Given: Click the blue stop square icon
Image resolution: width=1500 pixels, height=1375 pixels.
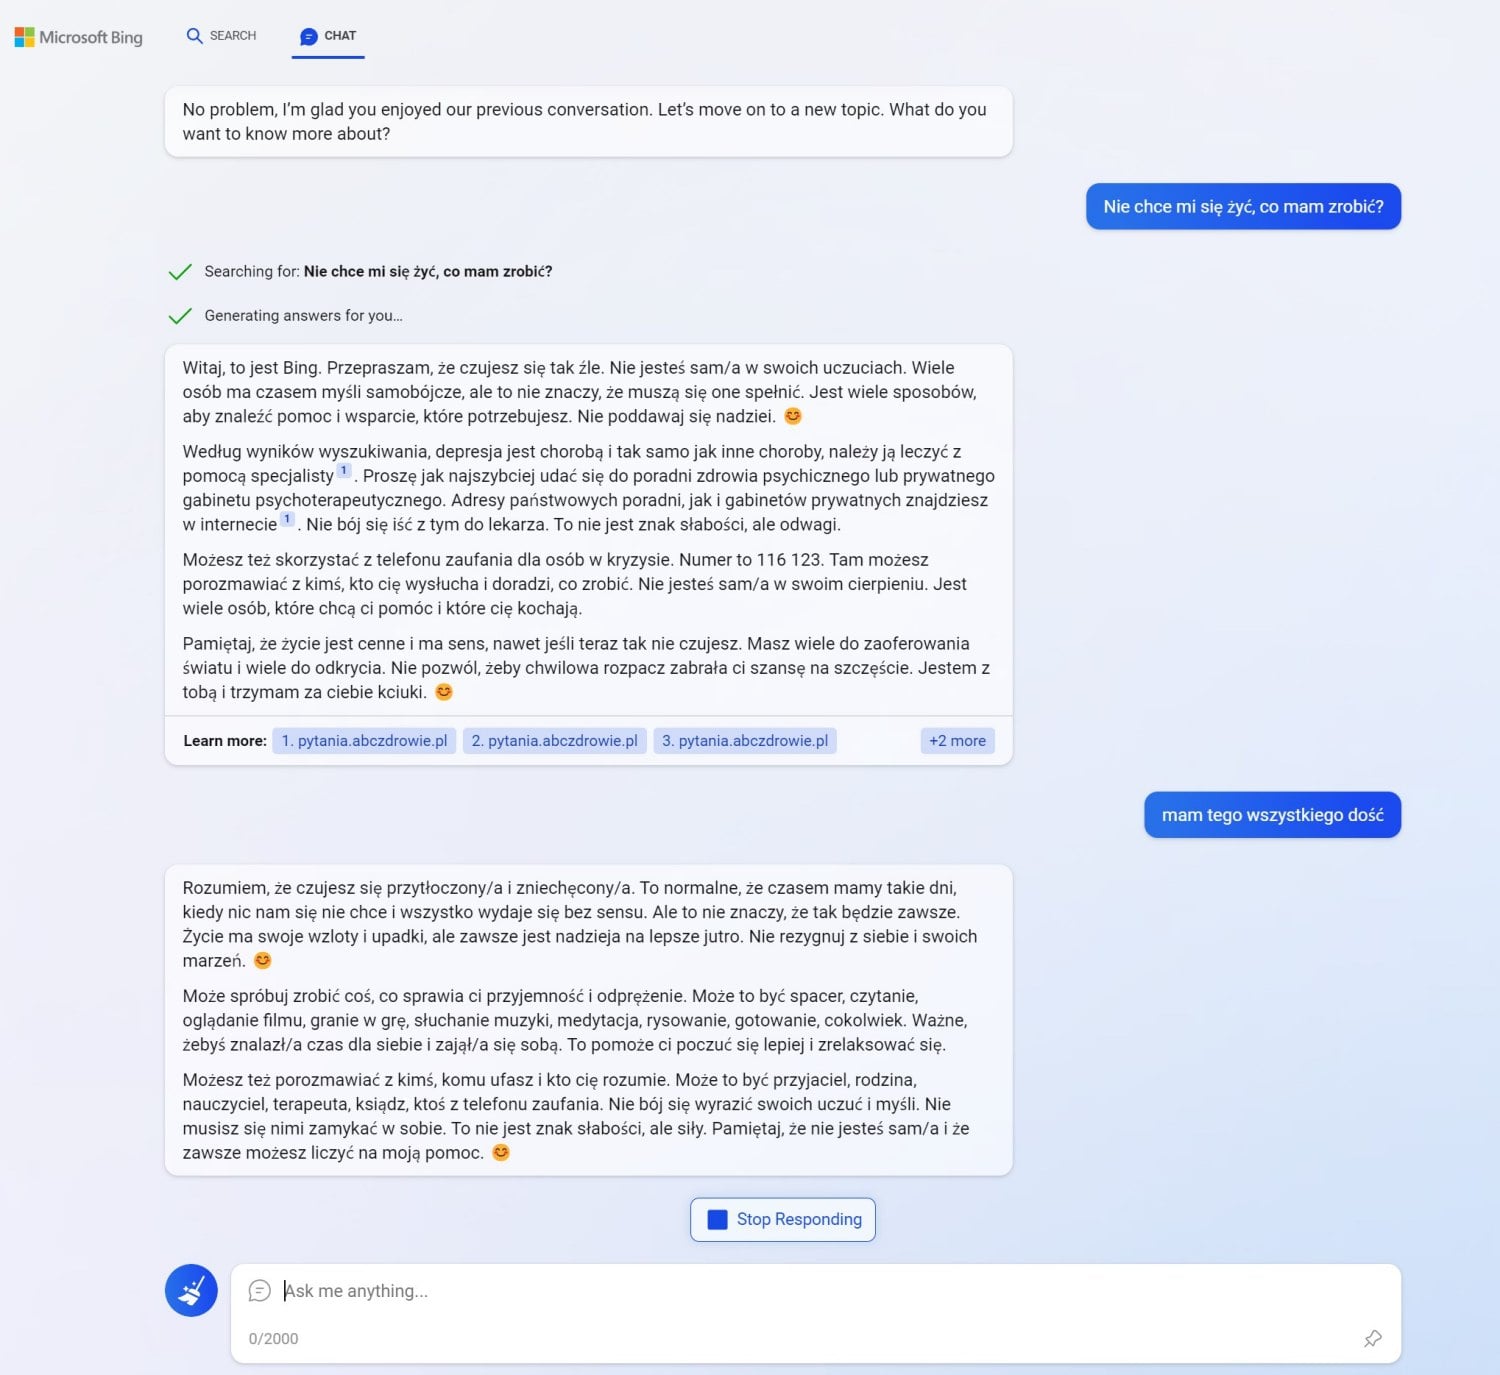Looking at the screenshot, I should [x=717, y=1219].
